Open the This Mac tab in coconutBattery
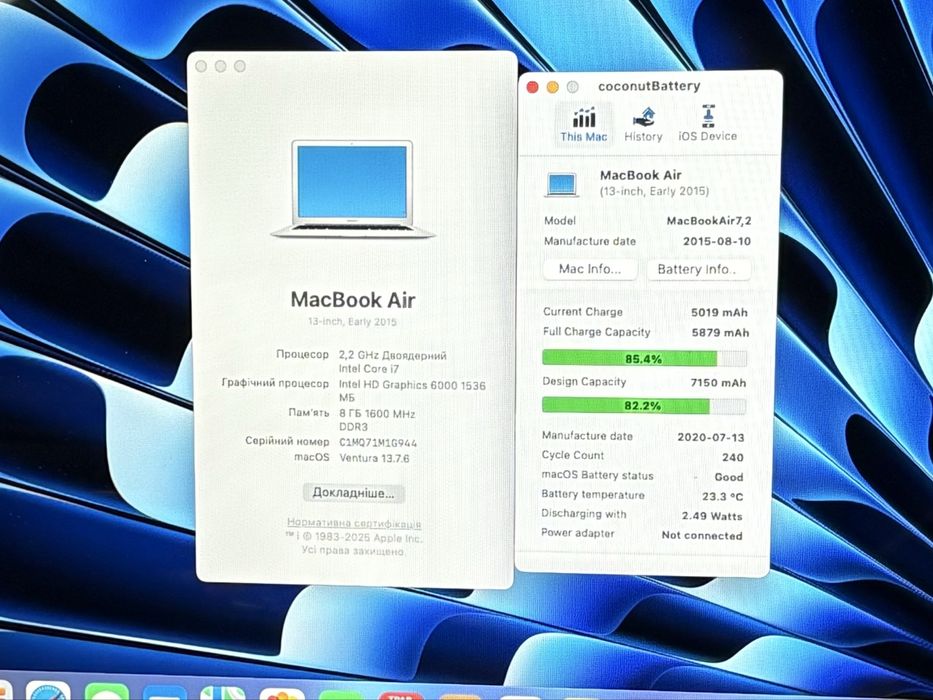 583,124
